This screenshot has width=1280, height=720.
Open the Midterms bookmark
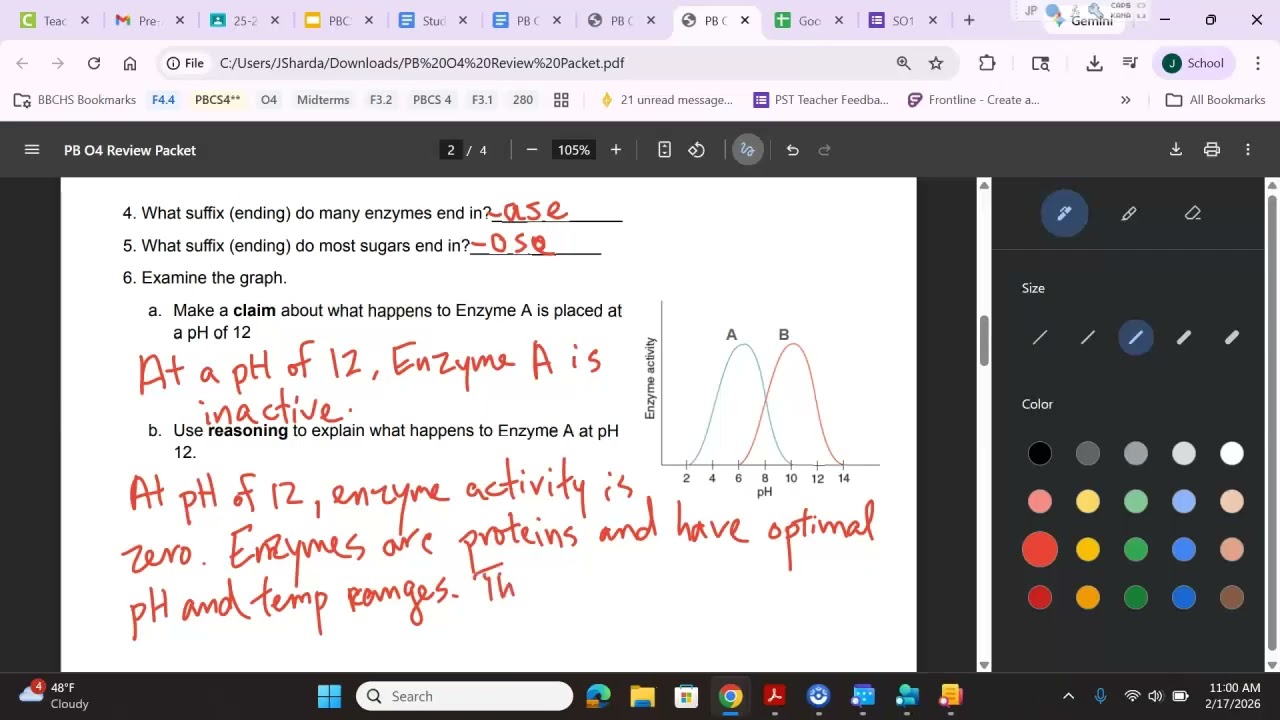[x=323, y=100]
